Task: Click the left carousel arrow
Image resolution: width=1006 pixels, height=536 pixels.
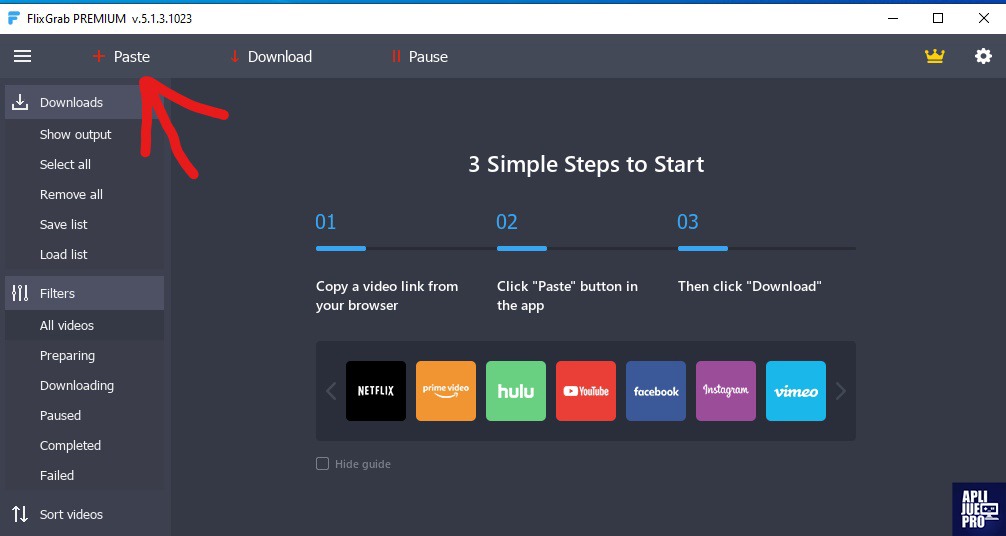Action: [x=331, y=391]
